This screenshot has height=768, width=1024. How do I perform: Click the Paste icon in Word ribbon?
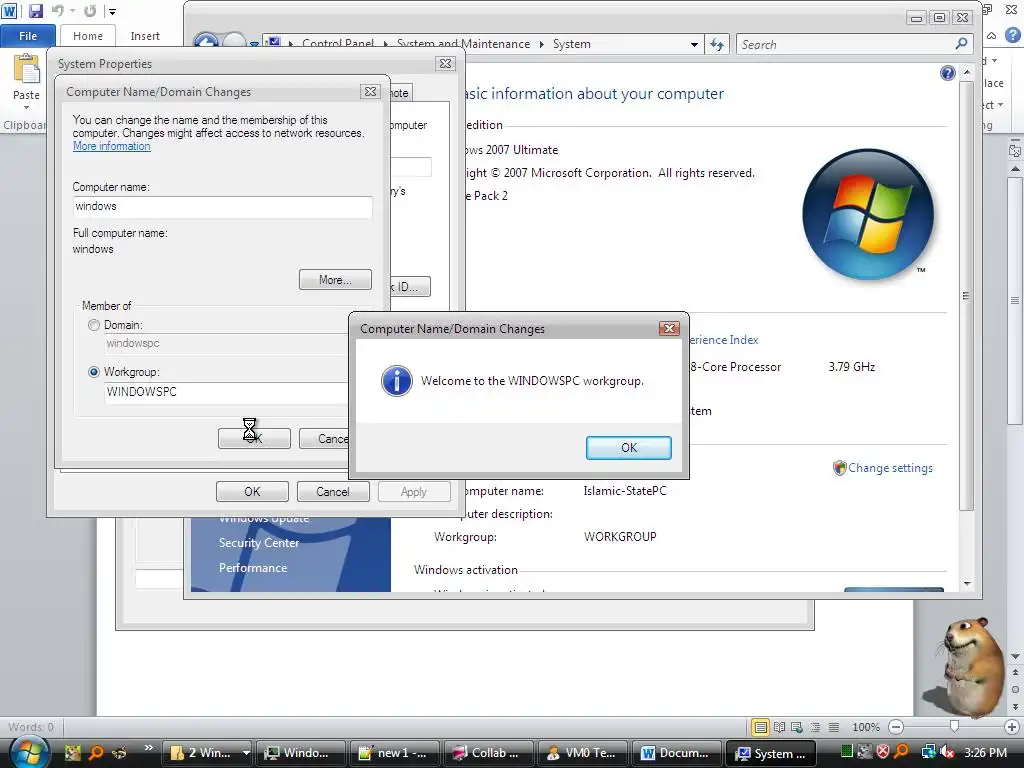pos(27,70)
